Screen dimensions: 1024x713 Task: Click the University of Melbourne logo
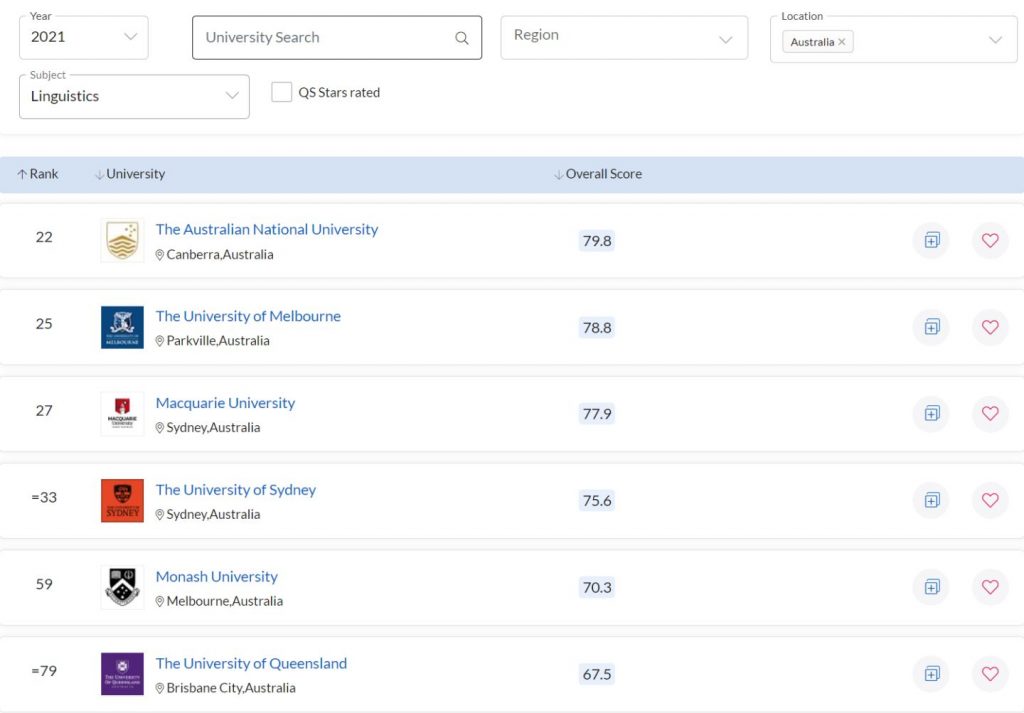click(122, 327)
